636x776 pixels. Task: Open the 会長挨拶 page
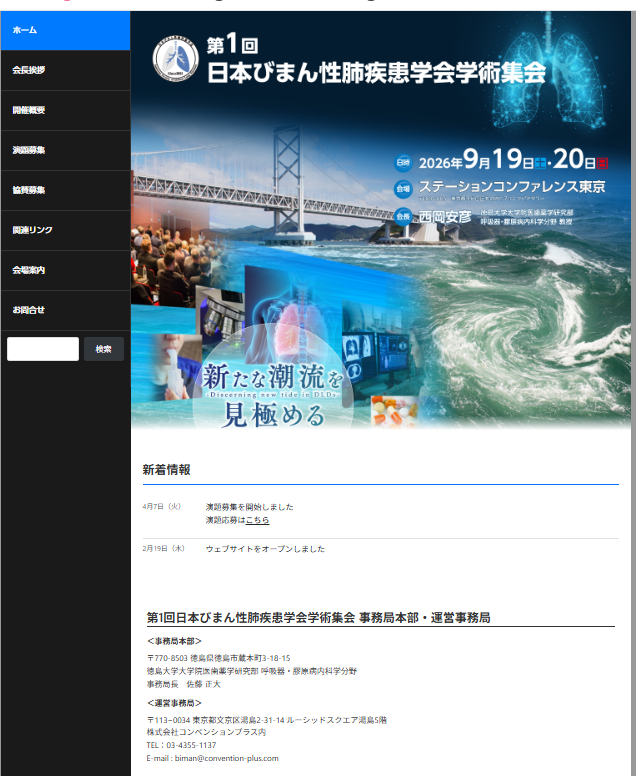tap(65, 70)
